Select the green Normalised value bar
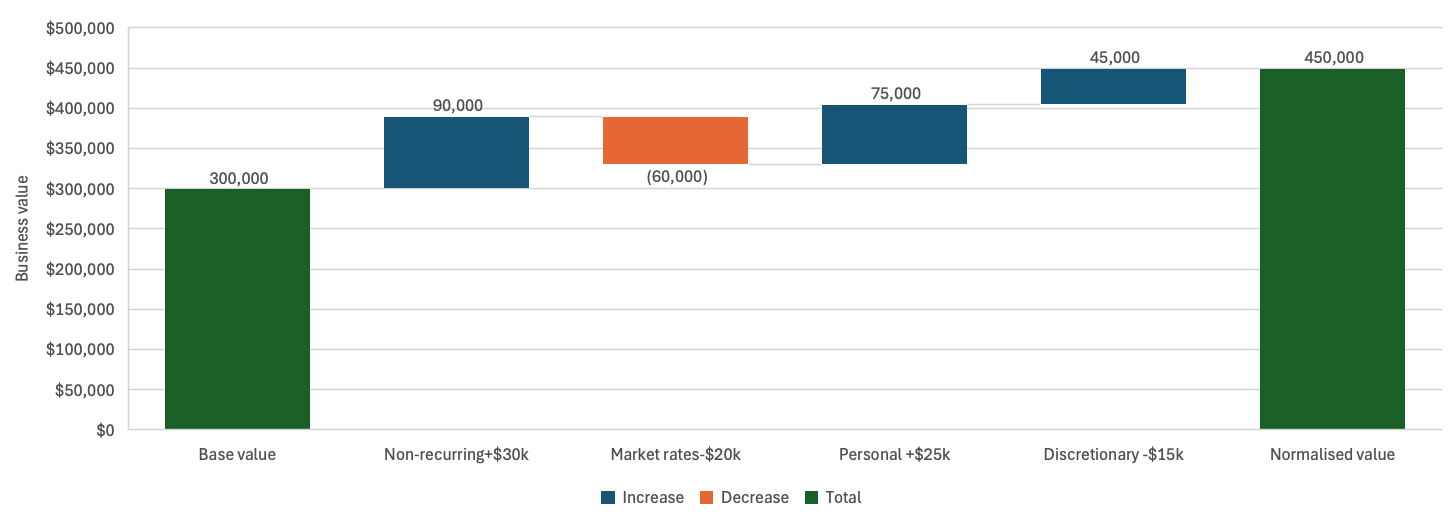1450x524 pixels. coord(1332,250)
